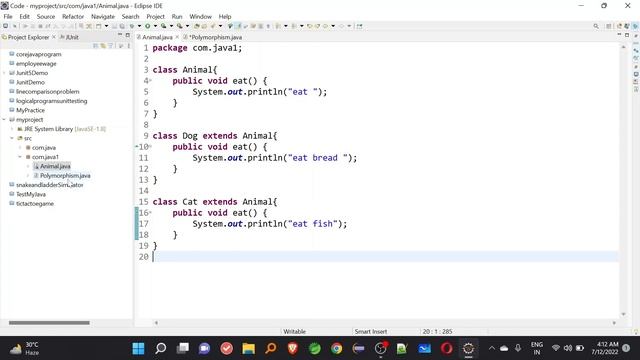This screenshot has width=640, height=360.
Task: Close the Project Explorer view tab
Action: pyautogui.click(x=54, y=37)
